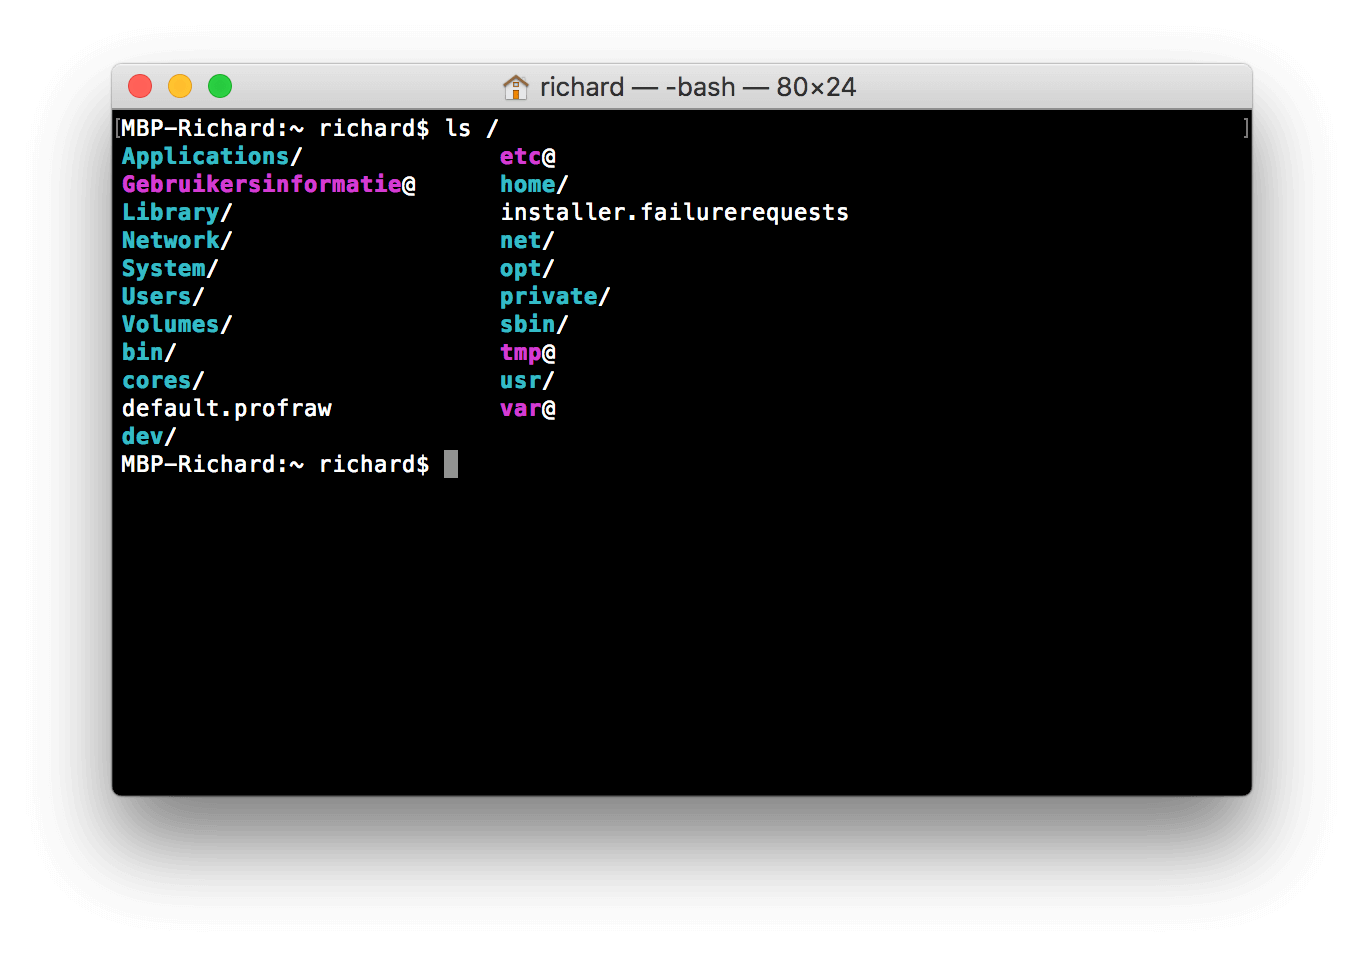Place the cursor at the shell prompt
The image size is (1364, 956).
[x=451, y=463]
